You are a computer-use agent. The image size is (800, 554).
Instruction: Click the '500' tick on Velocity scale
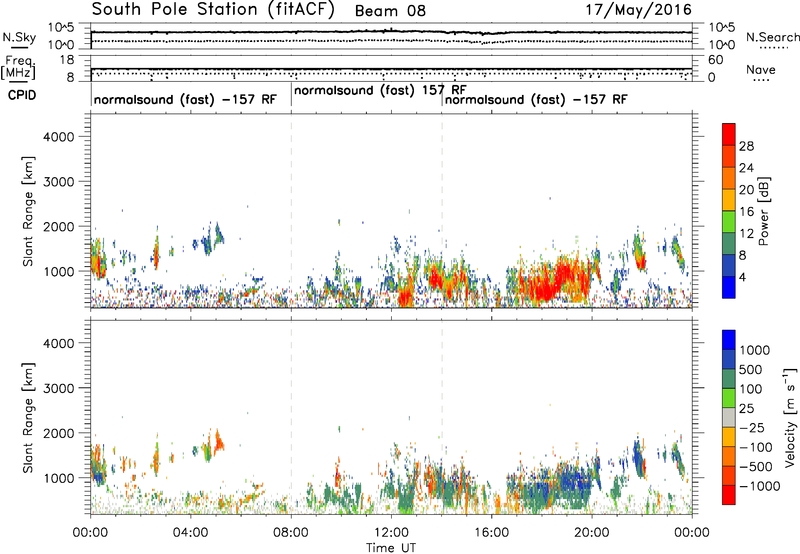751,369
